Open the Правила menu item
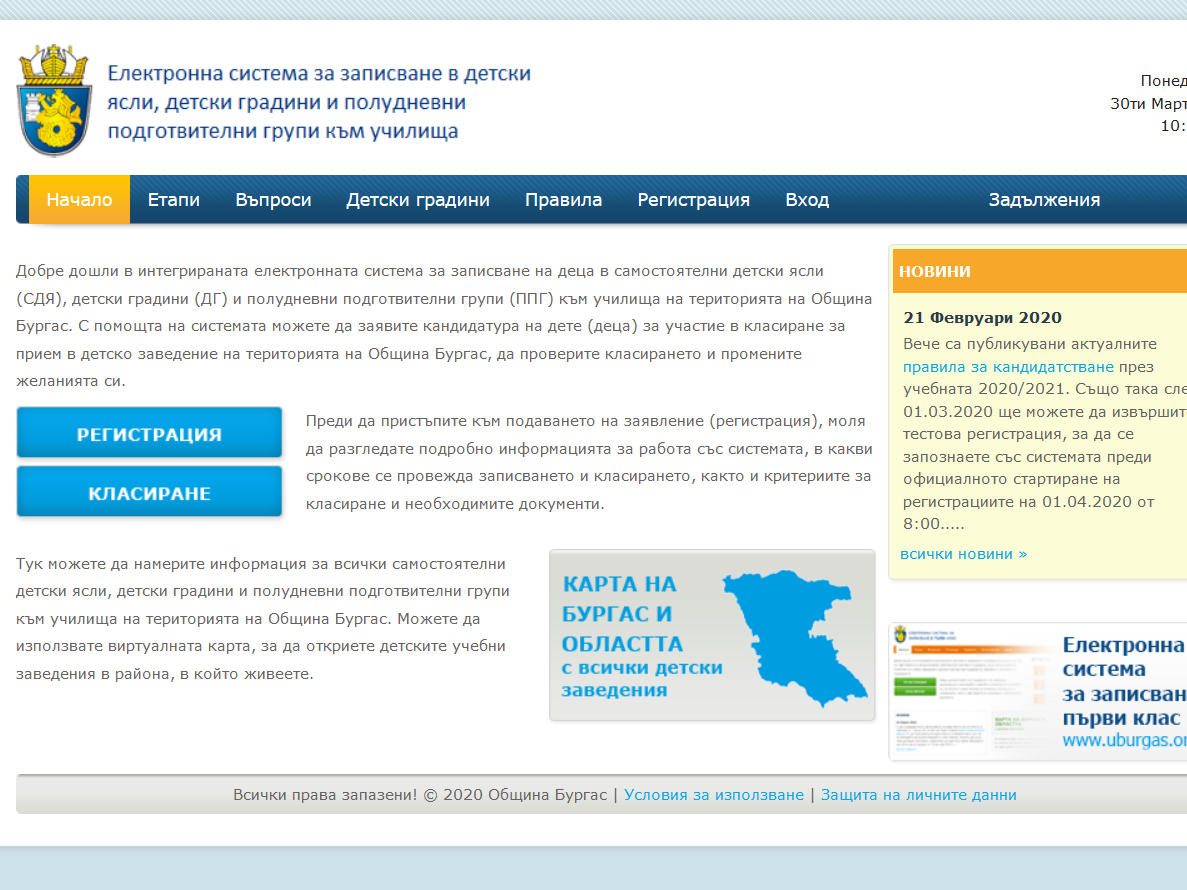Image resolution: width=1187 pixels, height=890 pixels. coord(564,200)
